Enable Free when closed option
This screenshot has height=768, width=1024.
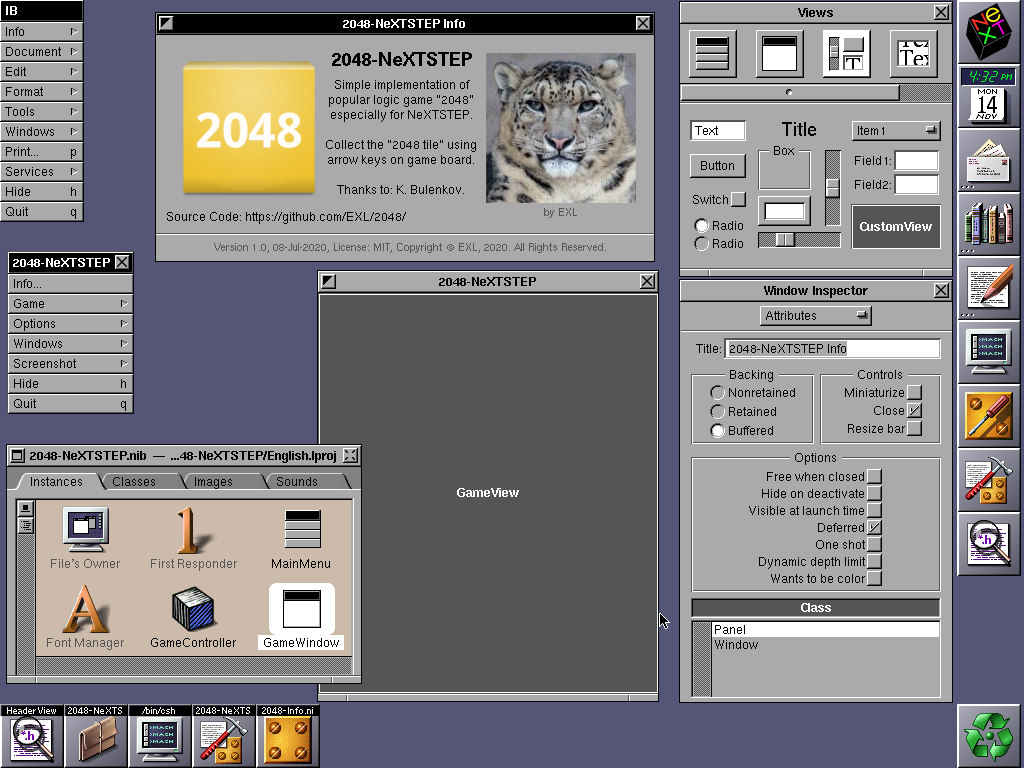point(874,477)
